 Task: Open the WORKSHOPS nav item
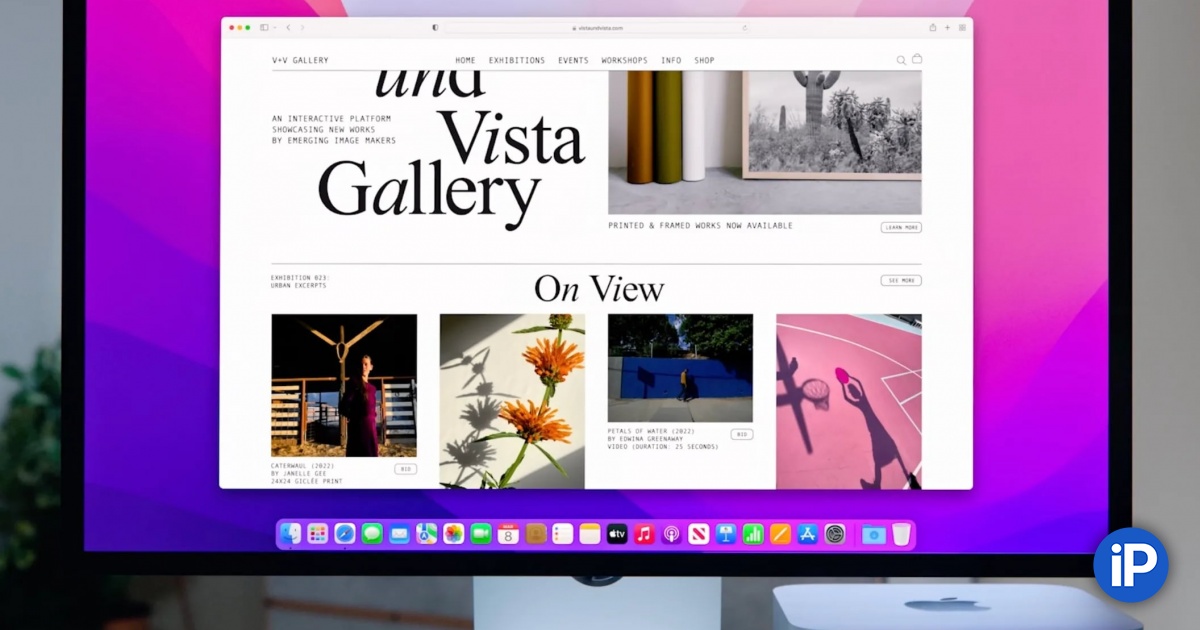click(x=624, y=60)
